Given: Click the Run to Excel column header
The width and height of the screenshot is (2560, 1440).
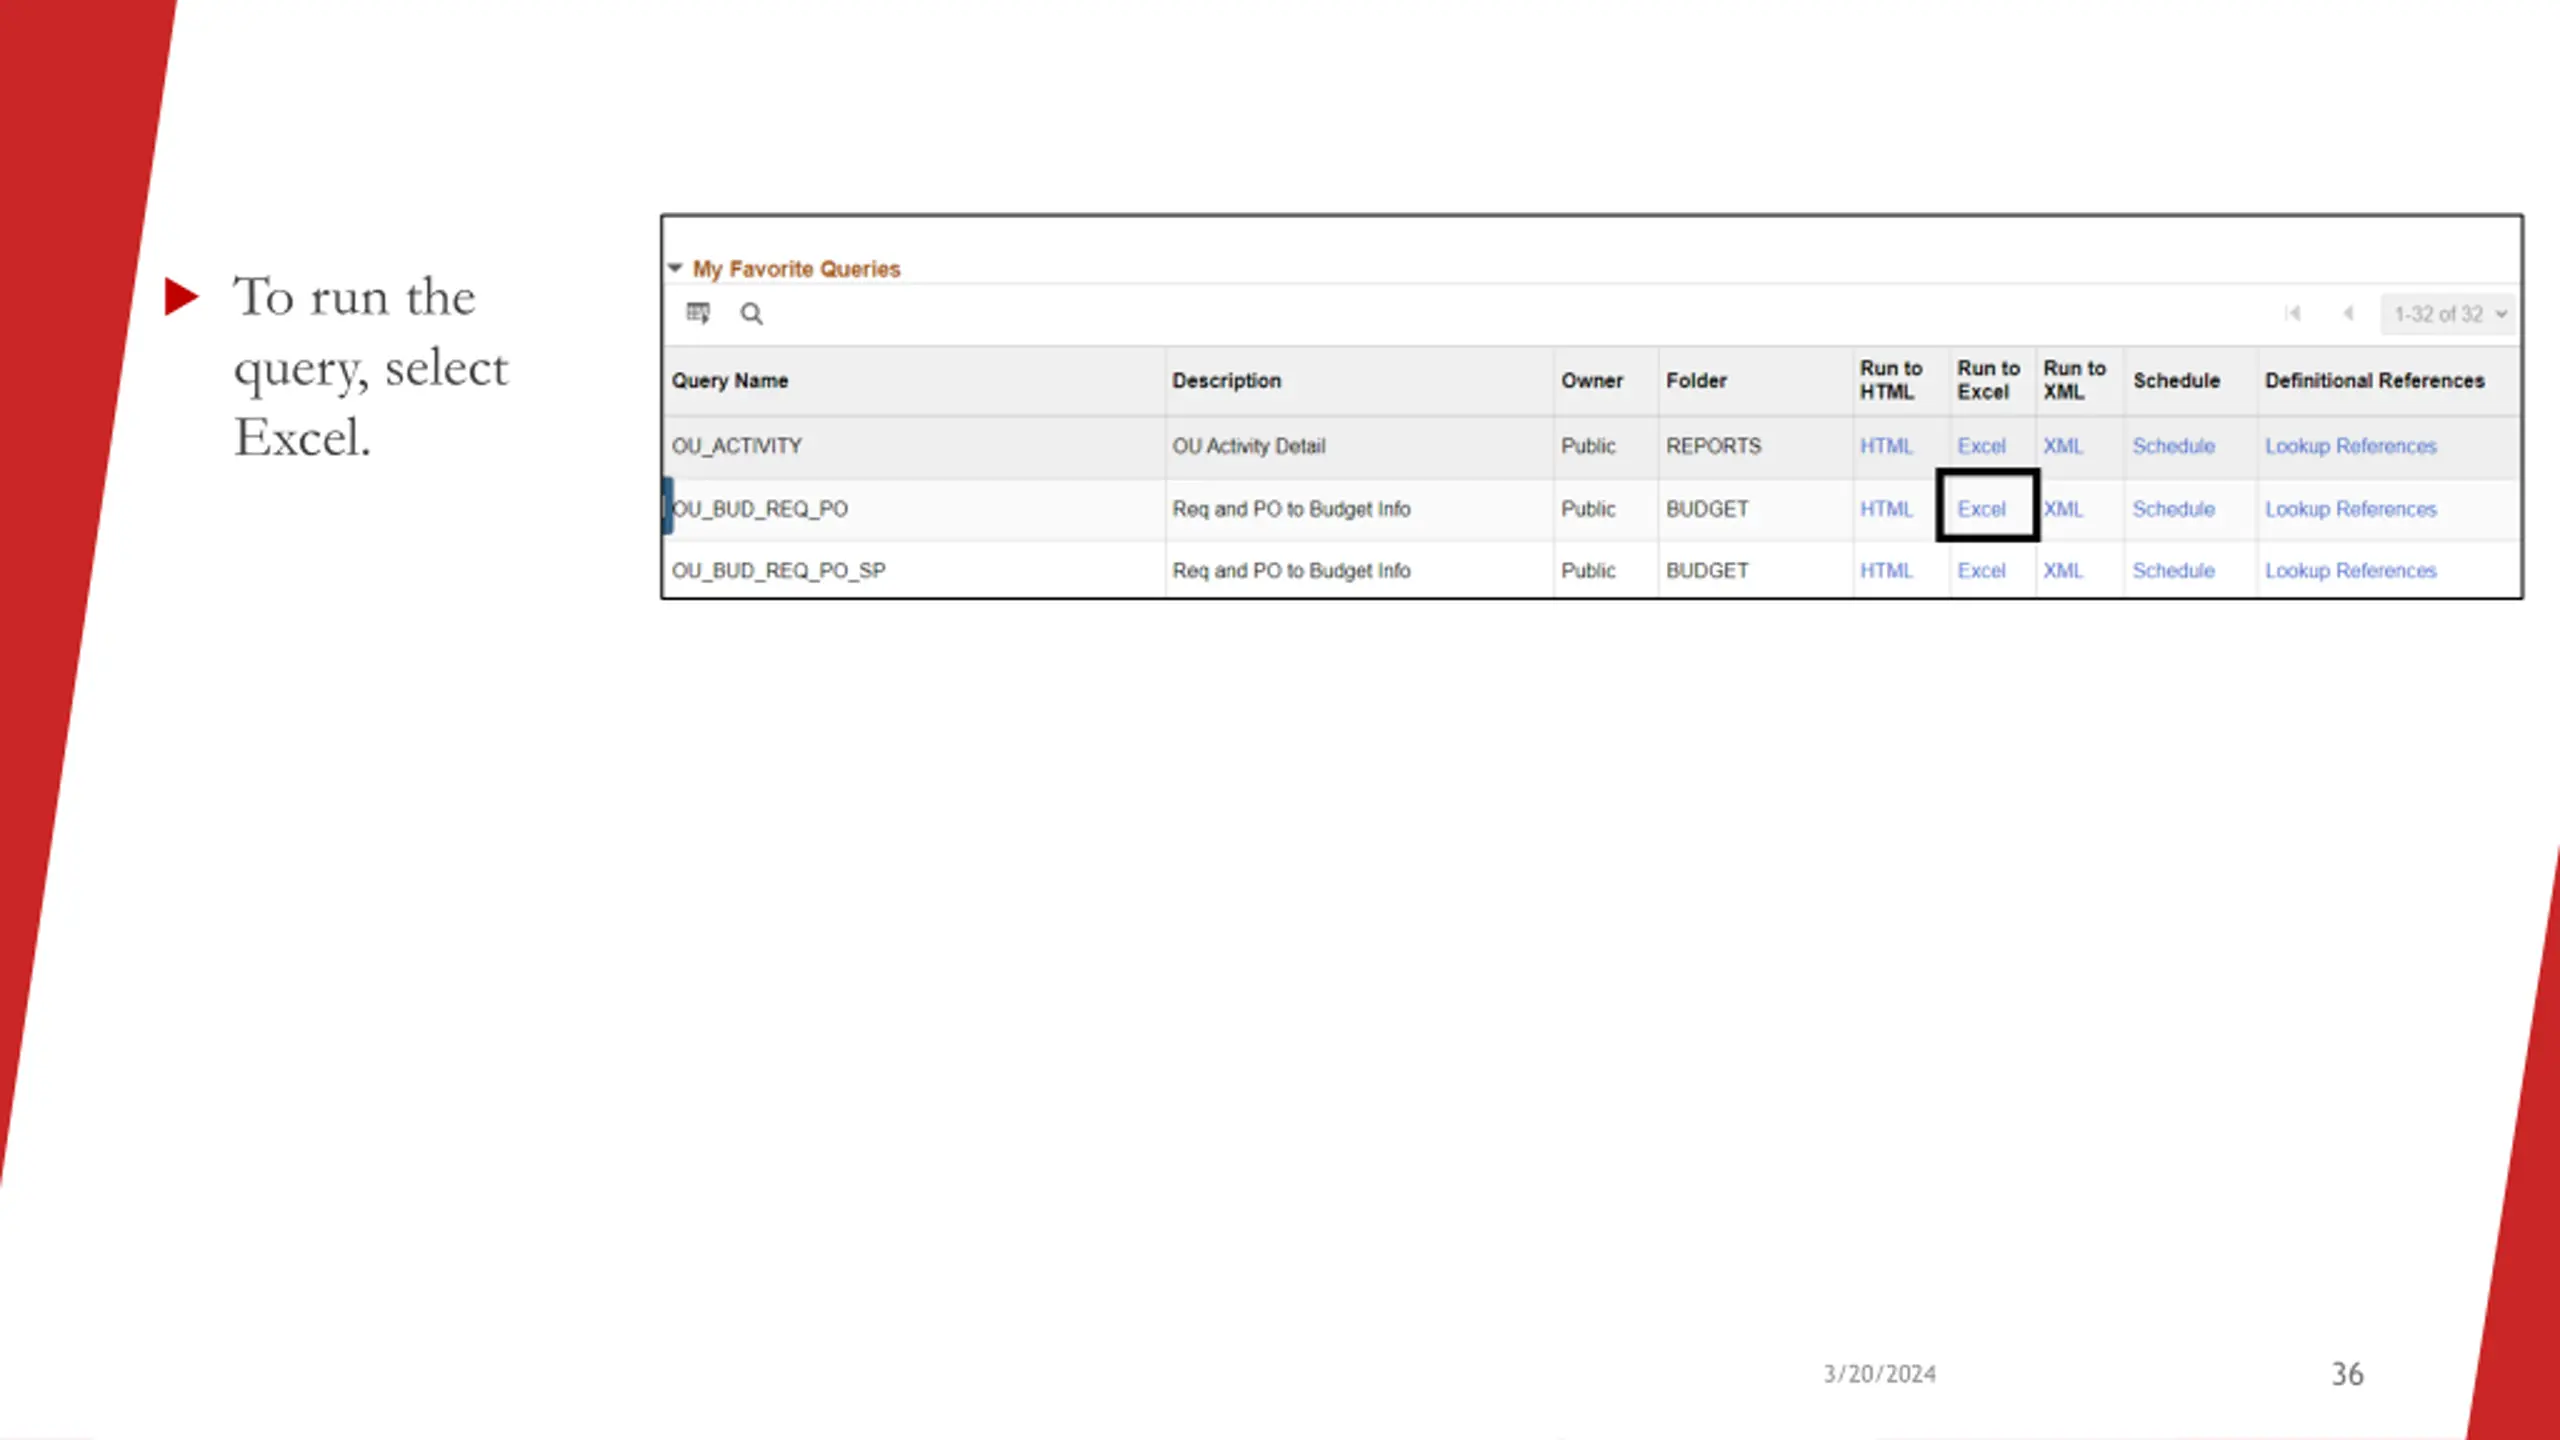Looking at the screenshot, I should (1988, 380).
